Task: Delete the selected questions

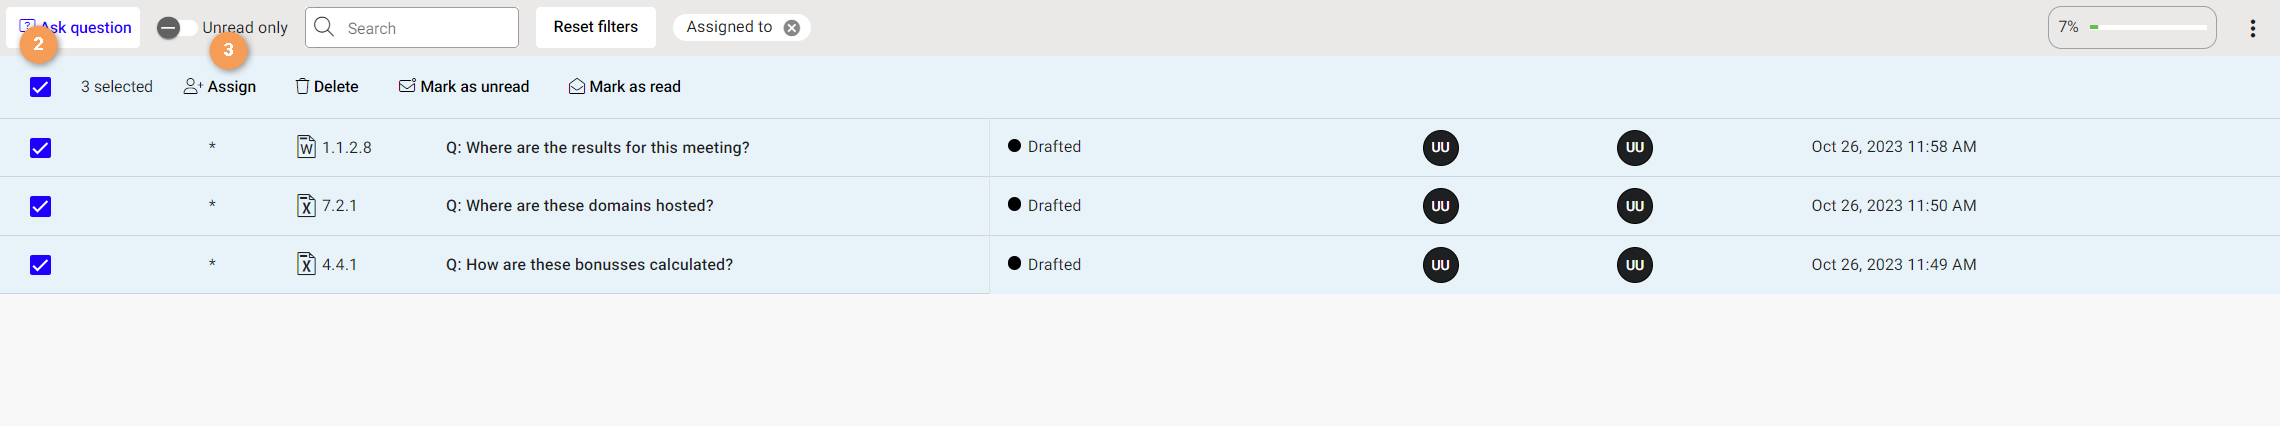Action: point(327,87)
